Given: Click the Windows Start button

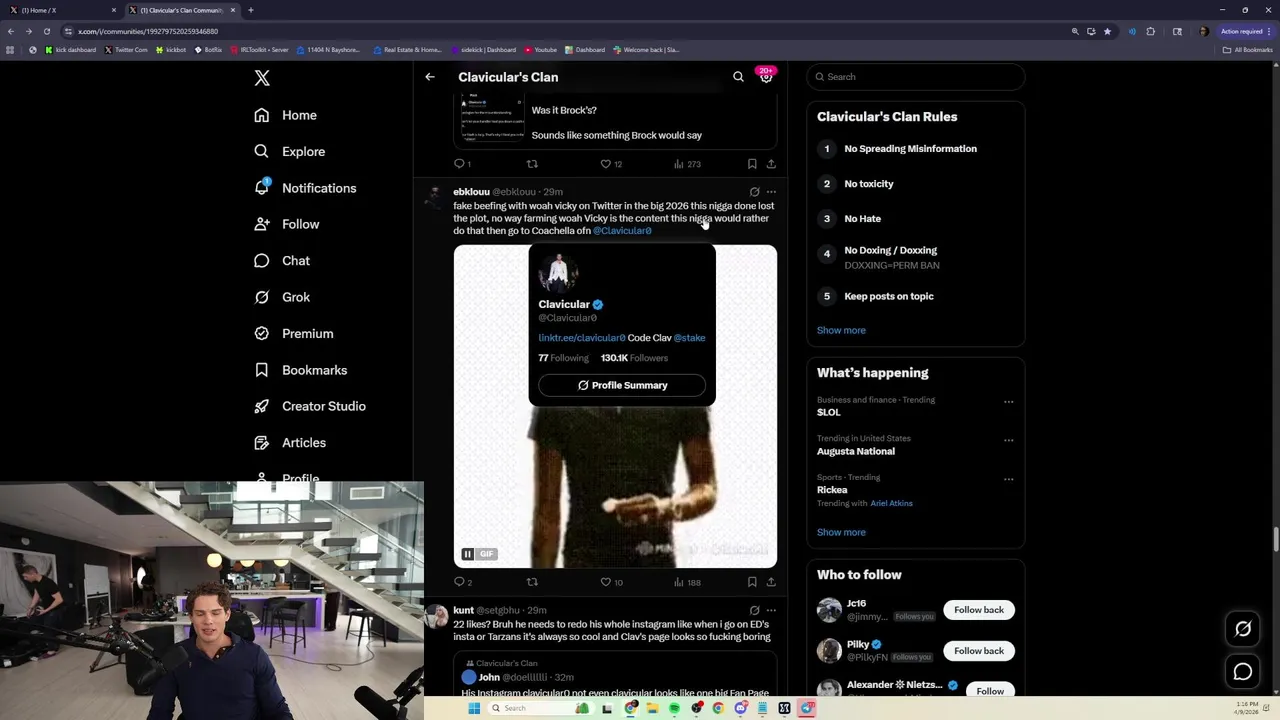Looking at the screenshot, I should pyautogui.click(x=474, y=708).
